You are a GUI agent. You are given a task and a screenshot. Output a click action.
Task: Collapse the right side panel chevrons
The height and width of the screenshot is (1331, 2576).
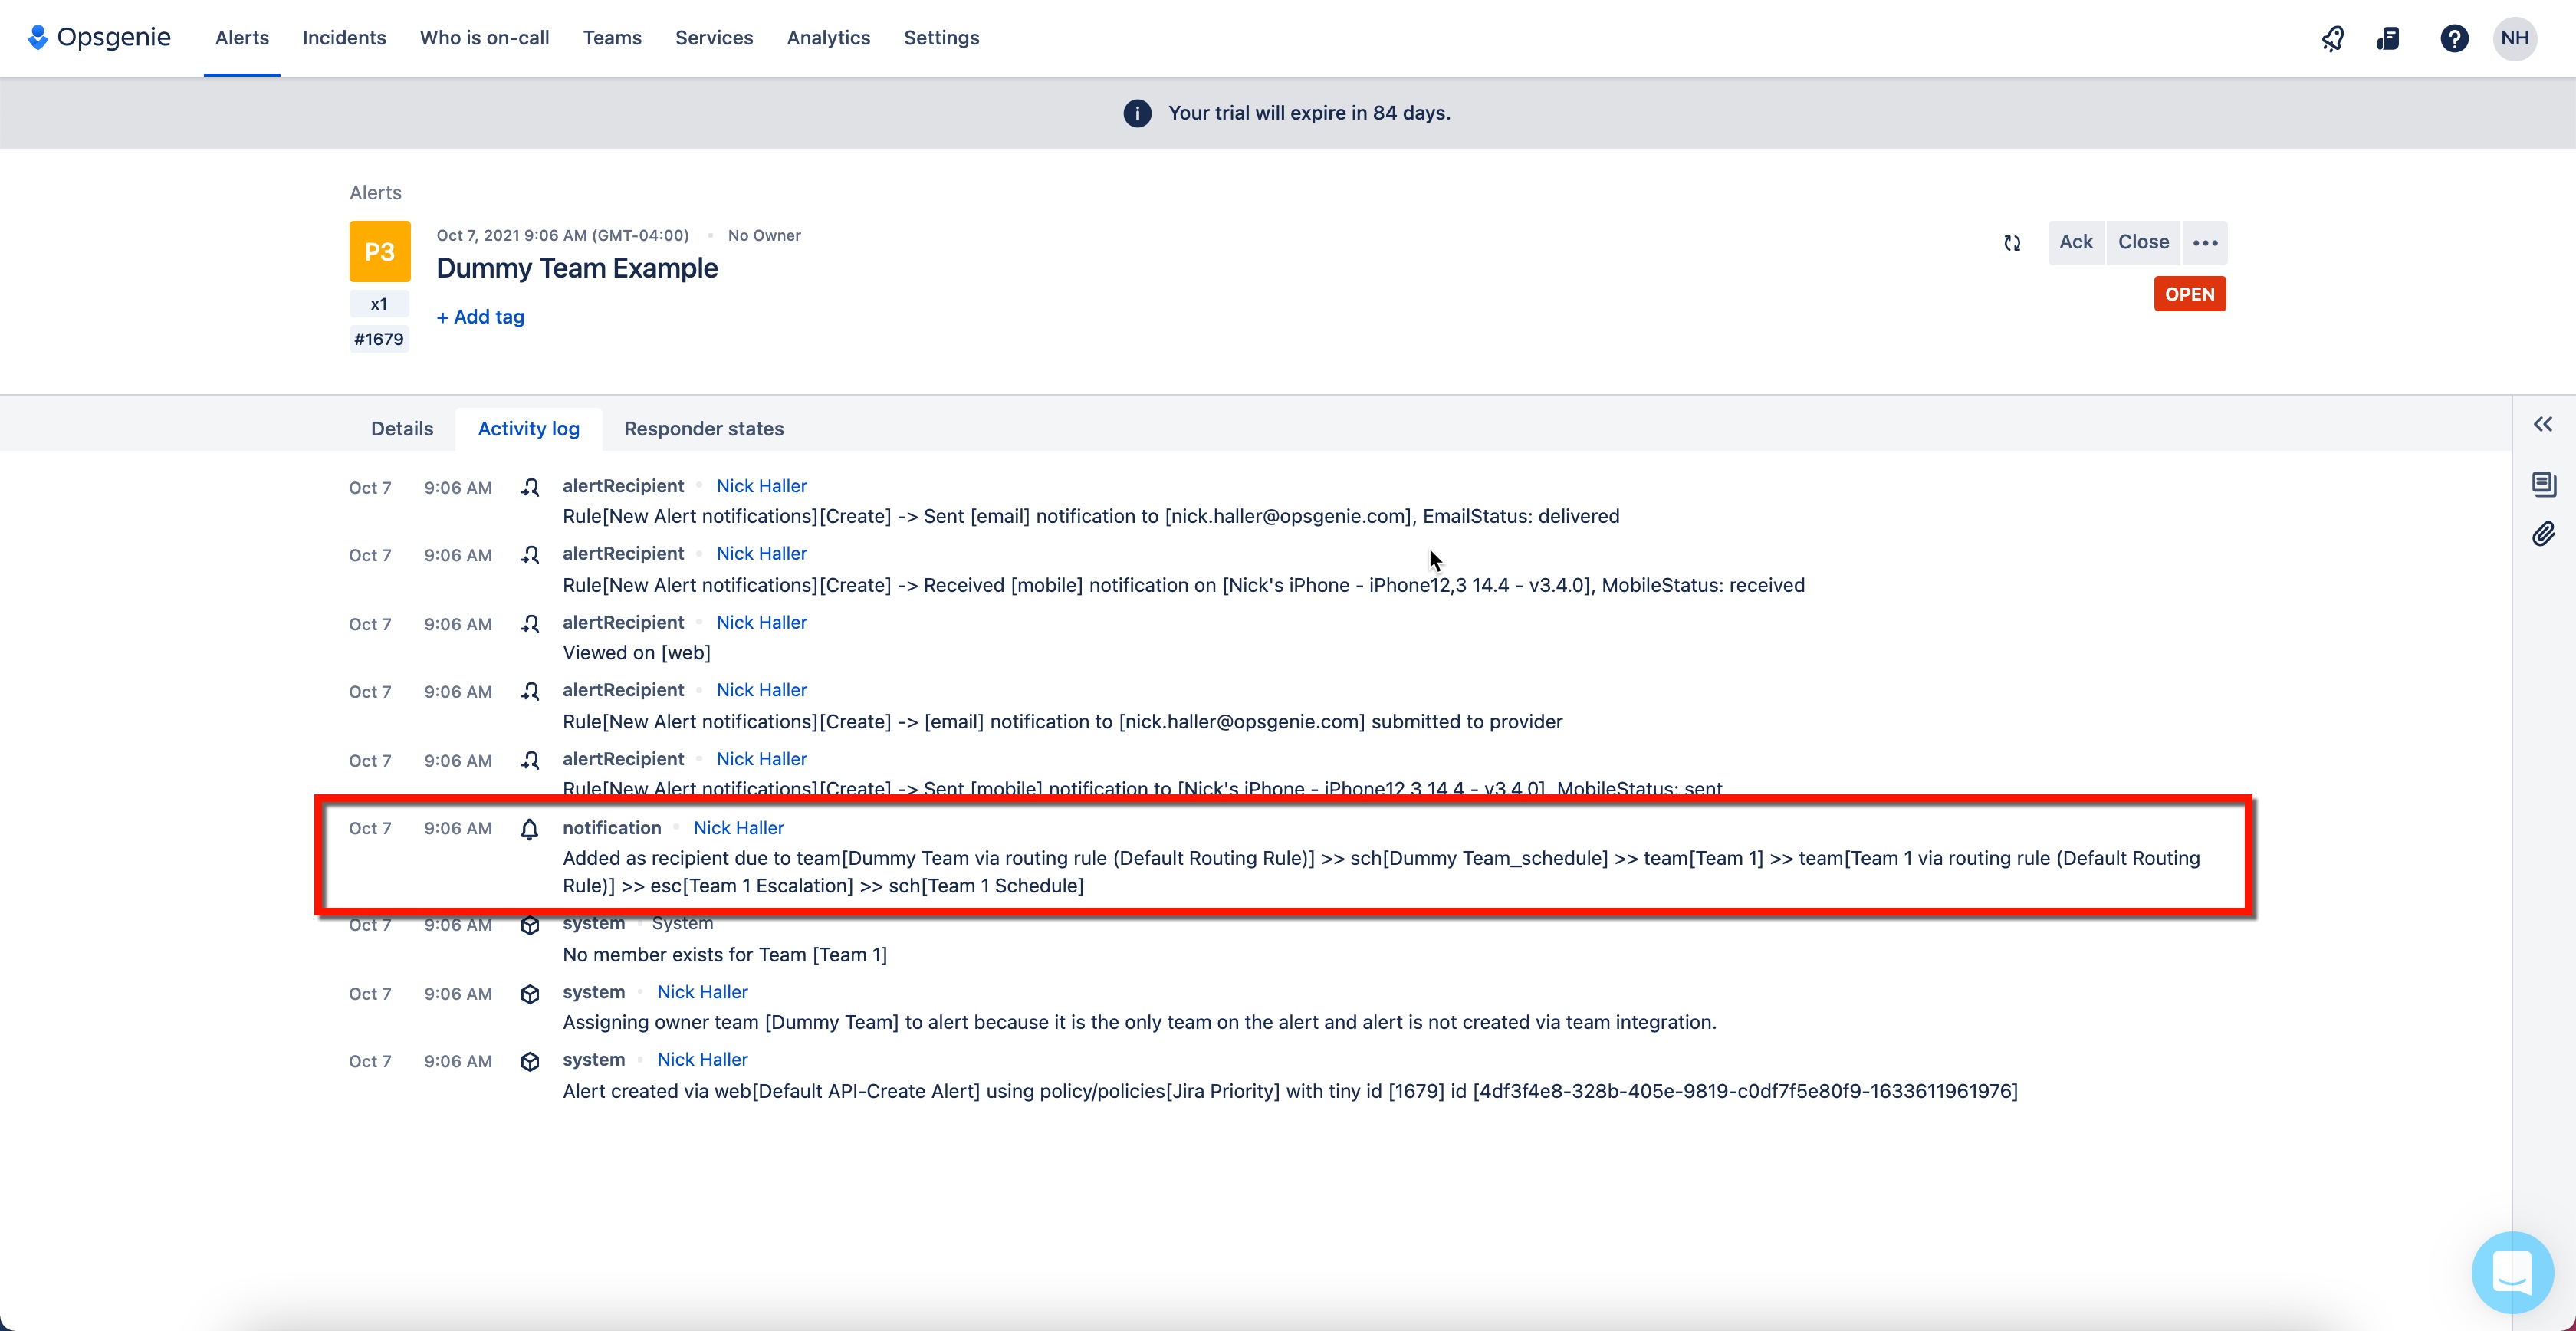tap(2543, 424)
